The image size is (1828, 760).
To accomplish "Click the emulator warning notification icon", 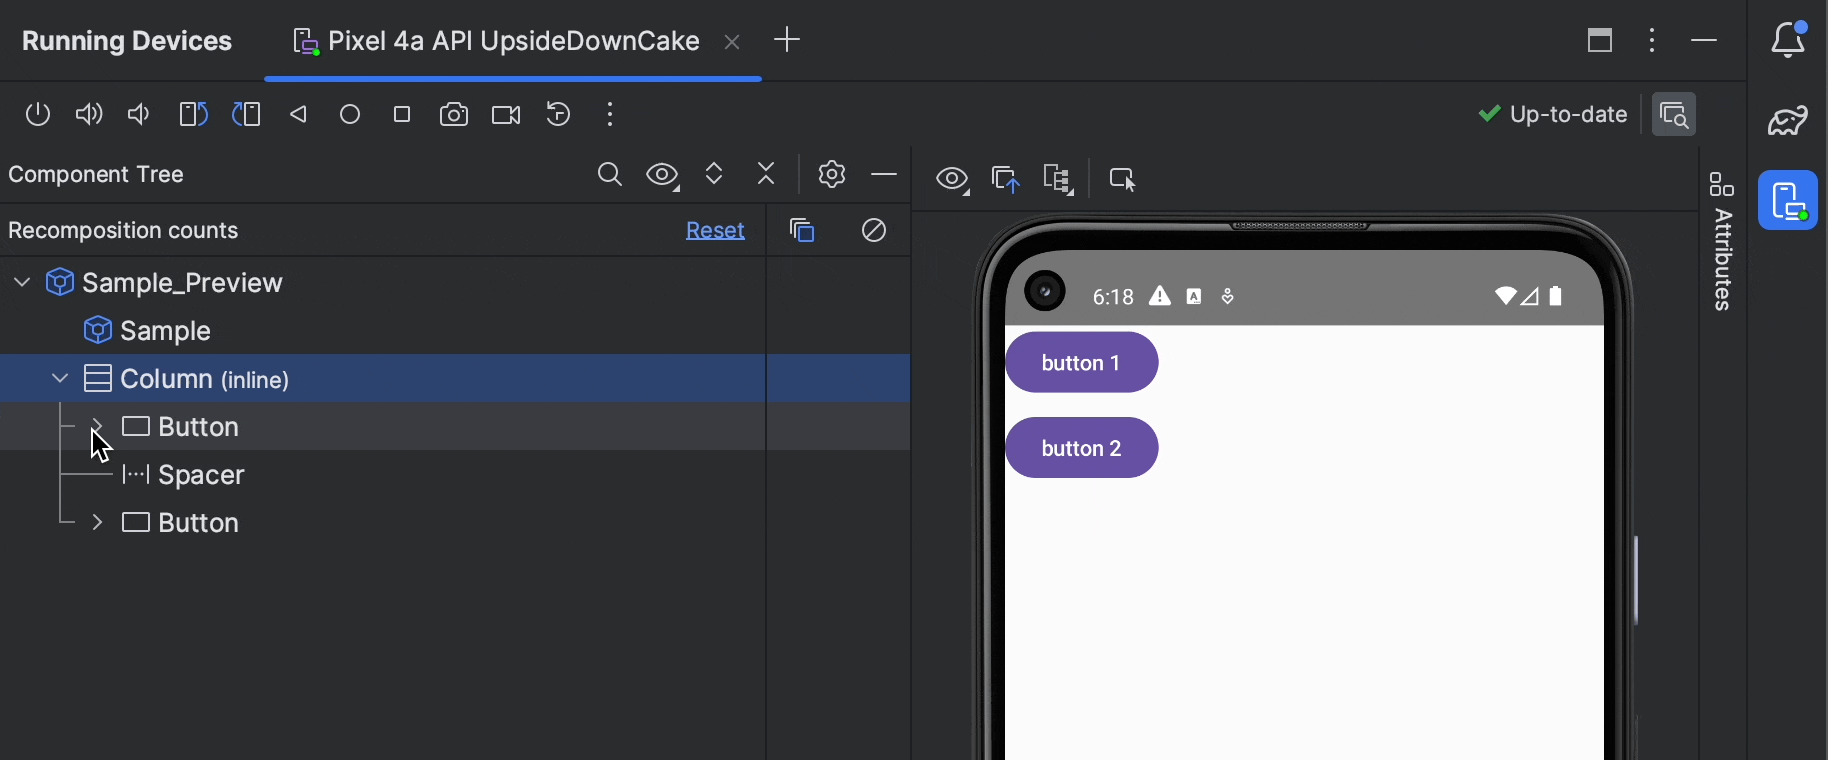I will (1160, 296).
